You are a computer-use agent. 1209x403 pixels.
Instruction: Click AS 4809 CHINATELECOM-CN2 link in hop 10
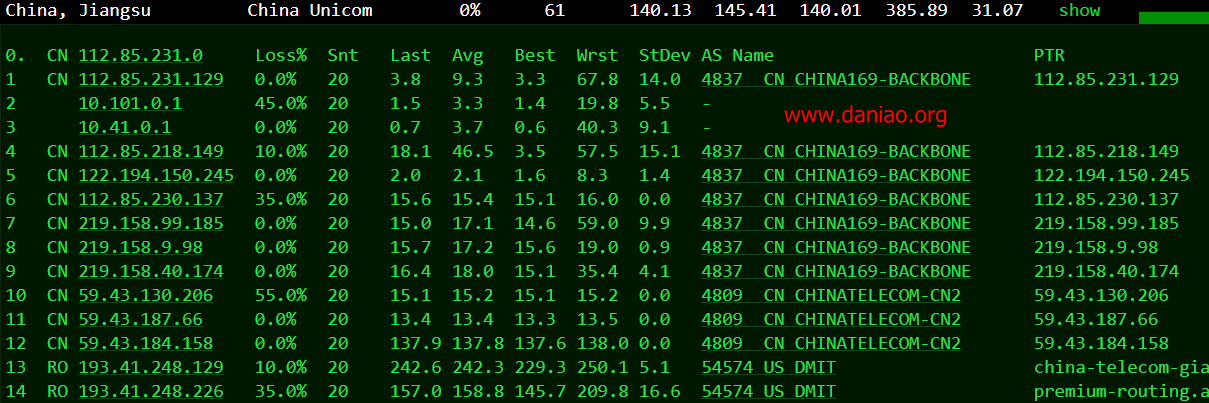pyautogui.click(x=831, y=295)
